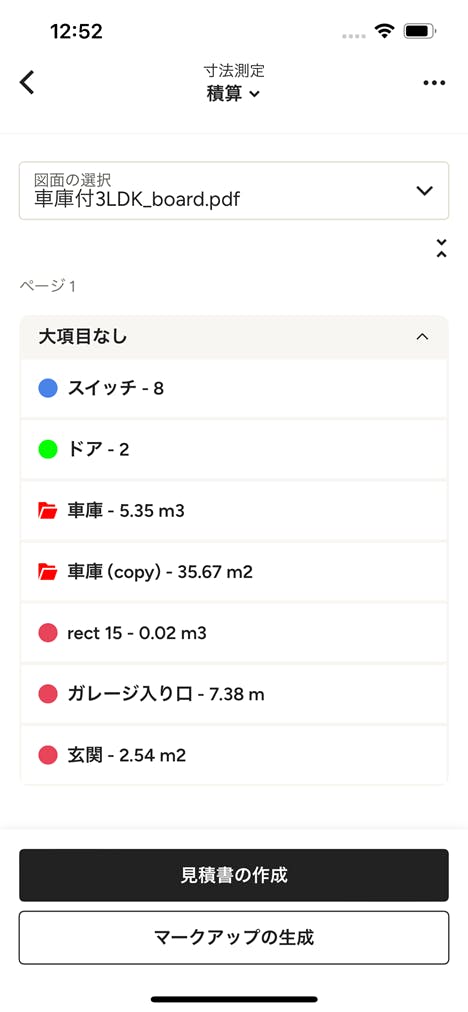Collapse the 大項目なし section chevron
This screenshot has height=1012, width=468.
tap(422, 337)
